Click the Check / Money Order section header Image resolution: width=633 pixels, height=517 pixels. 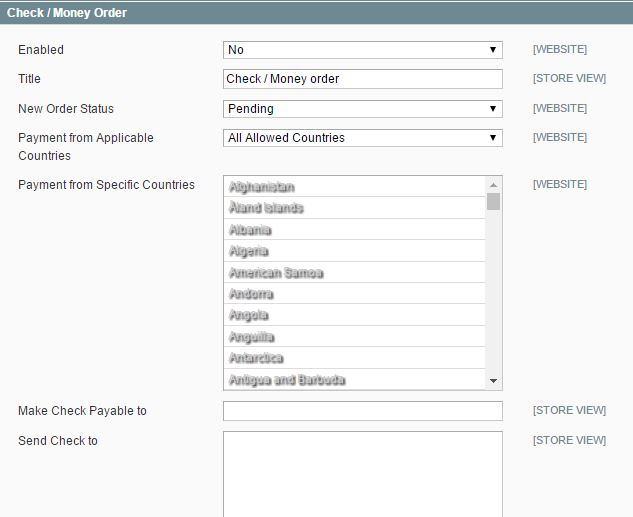(316, 13)
